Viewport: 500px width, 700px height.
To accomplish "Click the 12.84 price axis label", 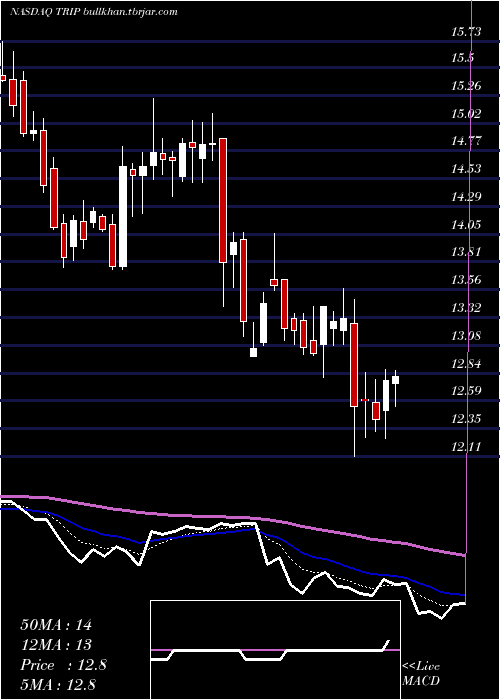I will click(x=467, y=363).
